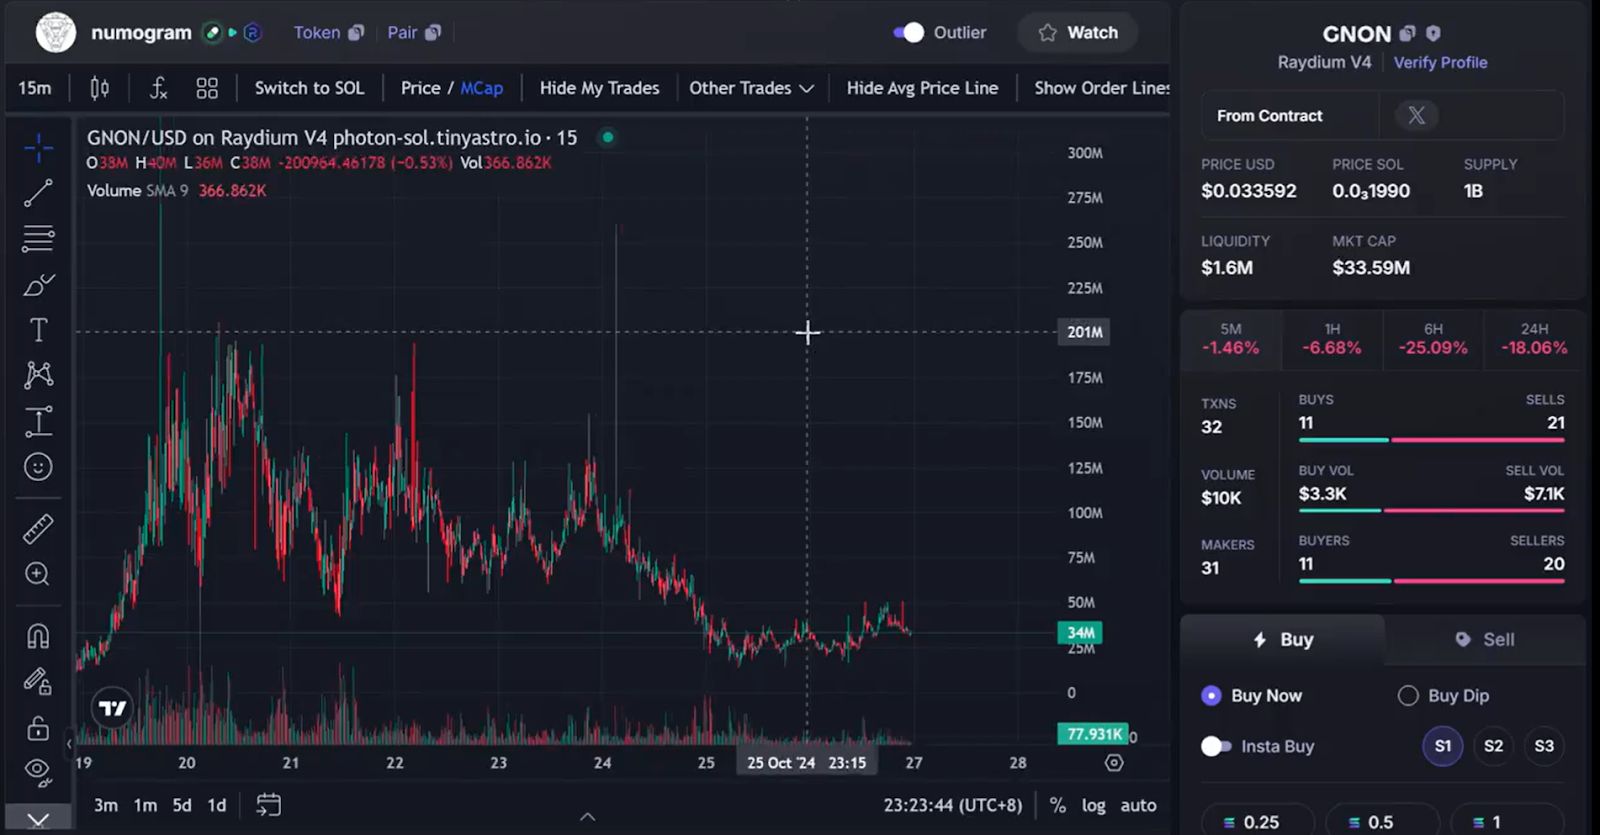
Task: Set date range to 1d
Action: 217,805
